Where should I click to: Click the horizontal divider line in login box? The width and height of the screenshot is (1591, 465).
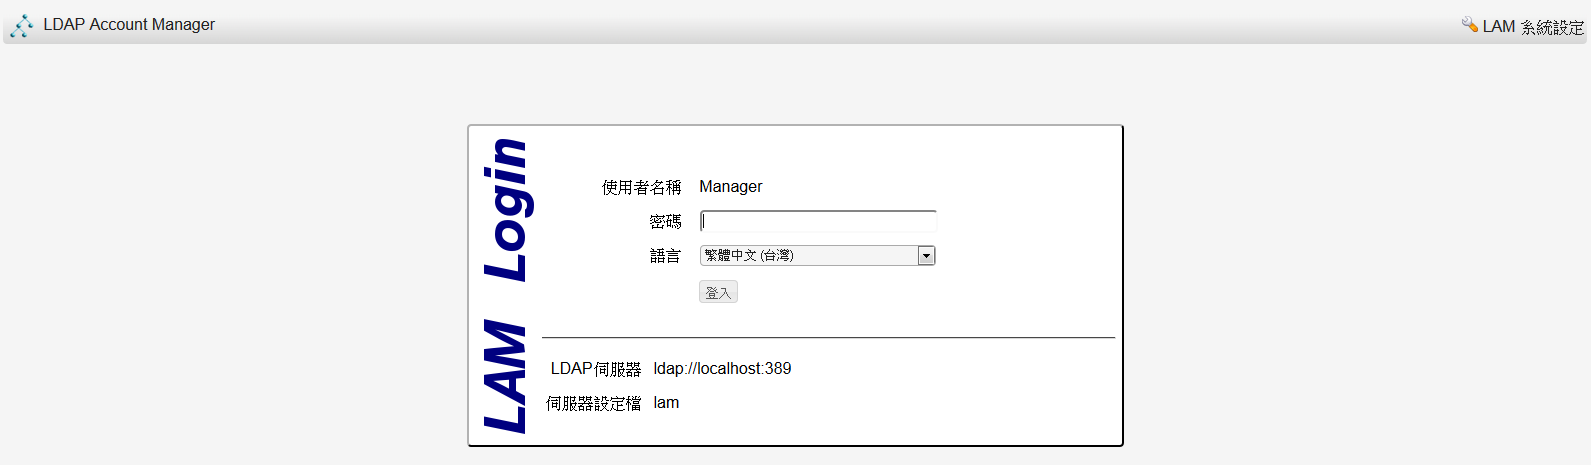pos(828,338)
